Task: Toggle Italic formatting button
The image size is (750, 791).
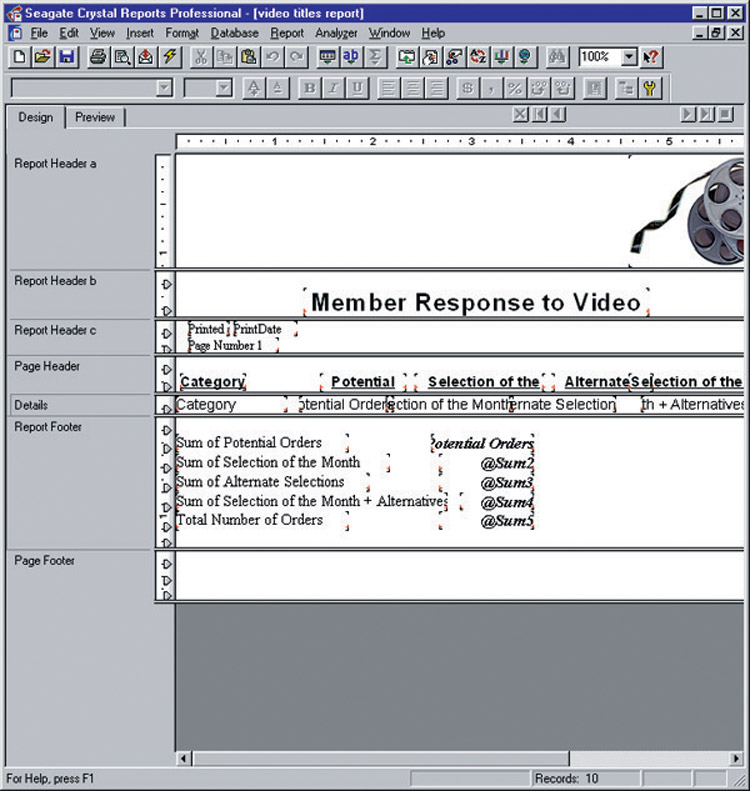Action: coord(333,88)
